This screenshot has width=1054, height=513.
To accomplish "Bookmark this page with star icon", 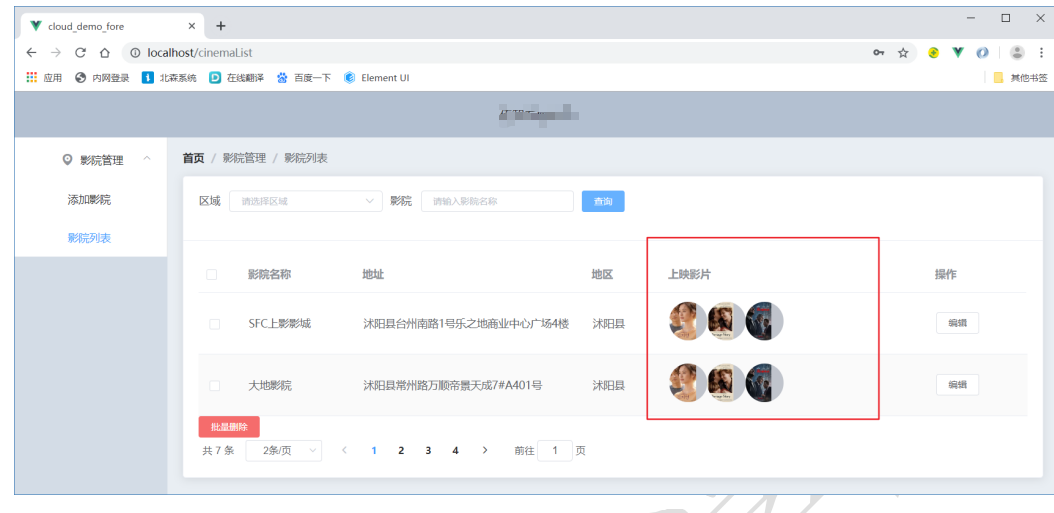I will (x=903, y=53).
